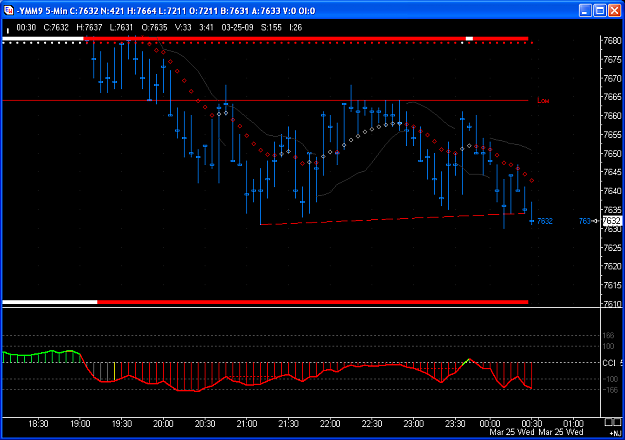Click the chart application icon in title bar
The image size is (625, 440).
[8, 10]
